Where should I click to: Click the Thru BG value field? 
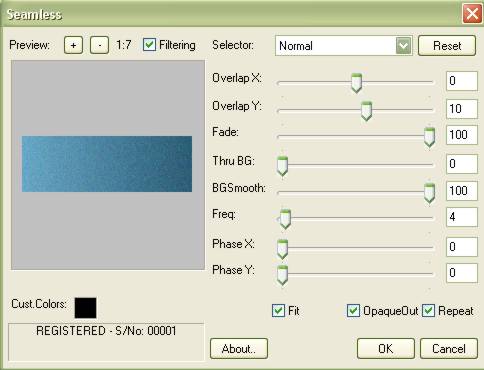(x=462, y=164)
